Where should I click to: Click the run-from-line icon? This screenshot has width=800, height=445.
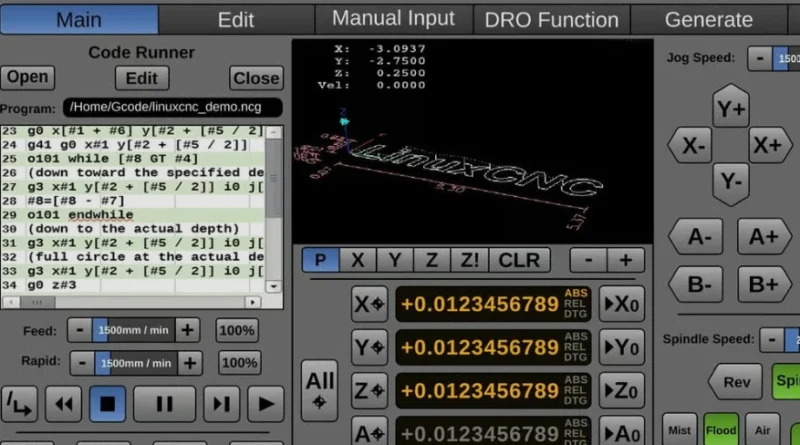click(19, 404)
